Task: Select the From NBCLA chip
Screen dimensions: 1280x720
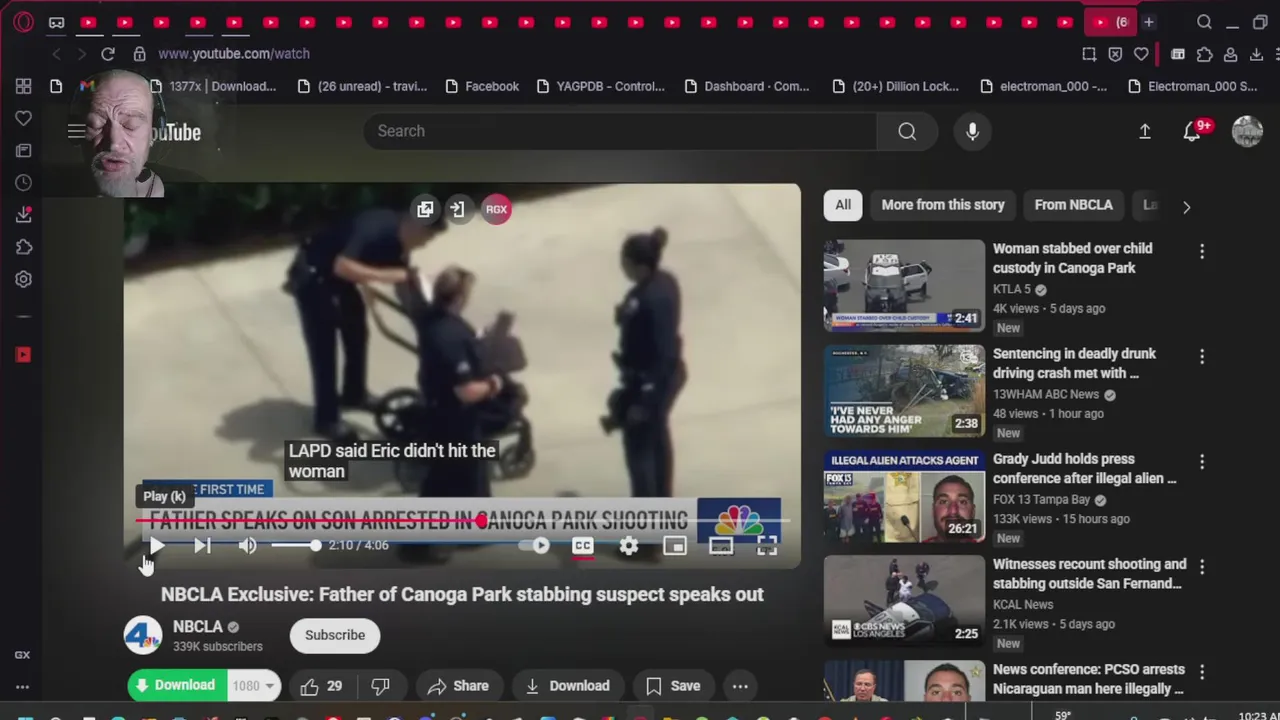Action: click(1073, 205)
